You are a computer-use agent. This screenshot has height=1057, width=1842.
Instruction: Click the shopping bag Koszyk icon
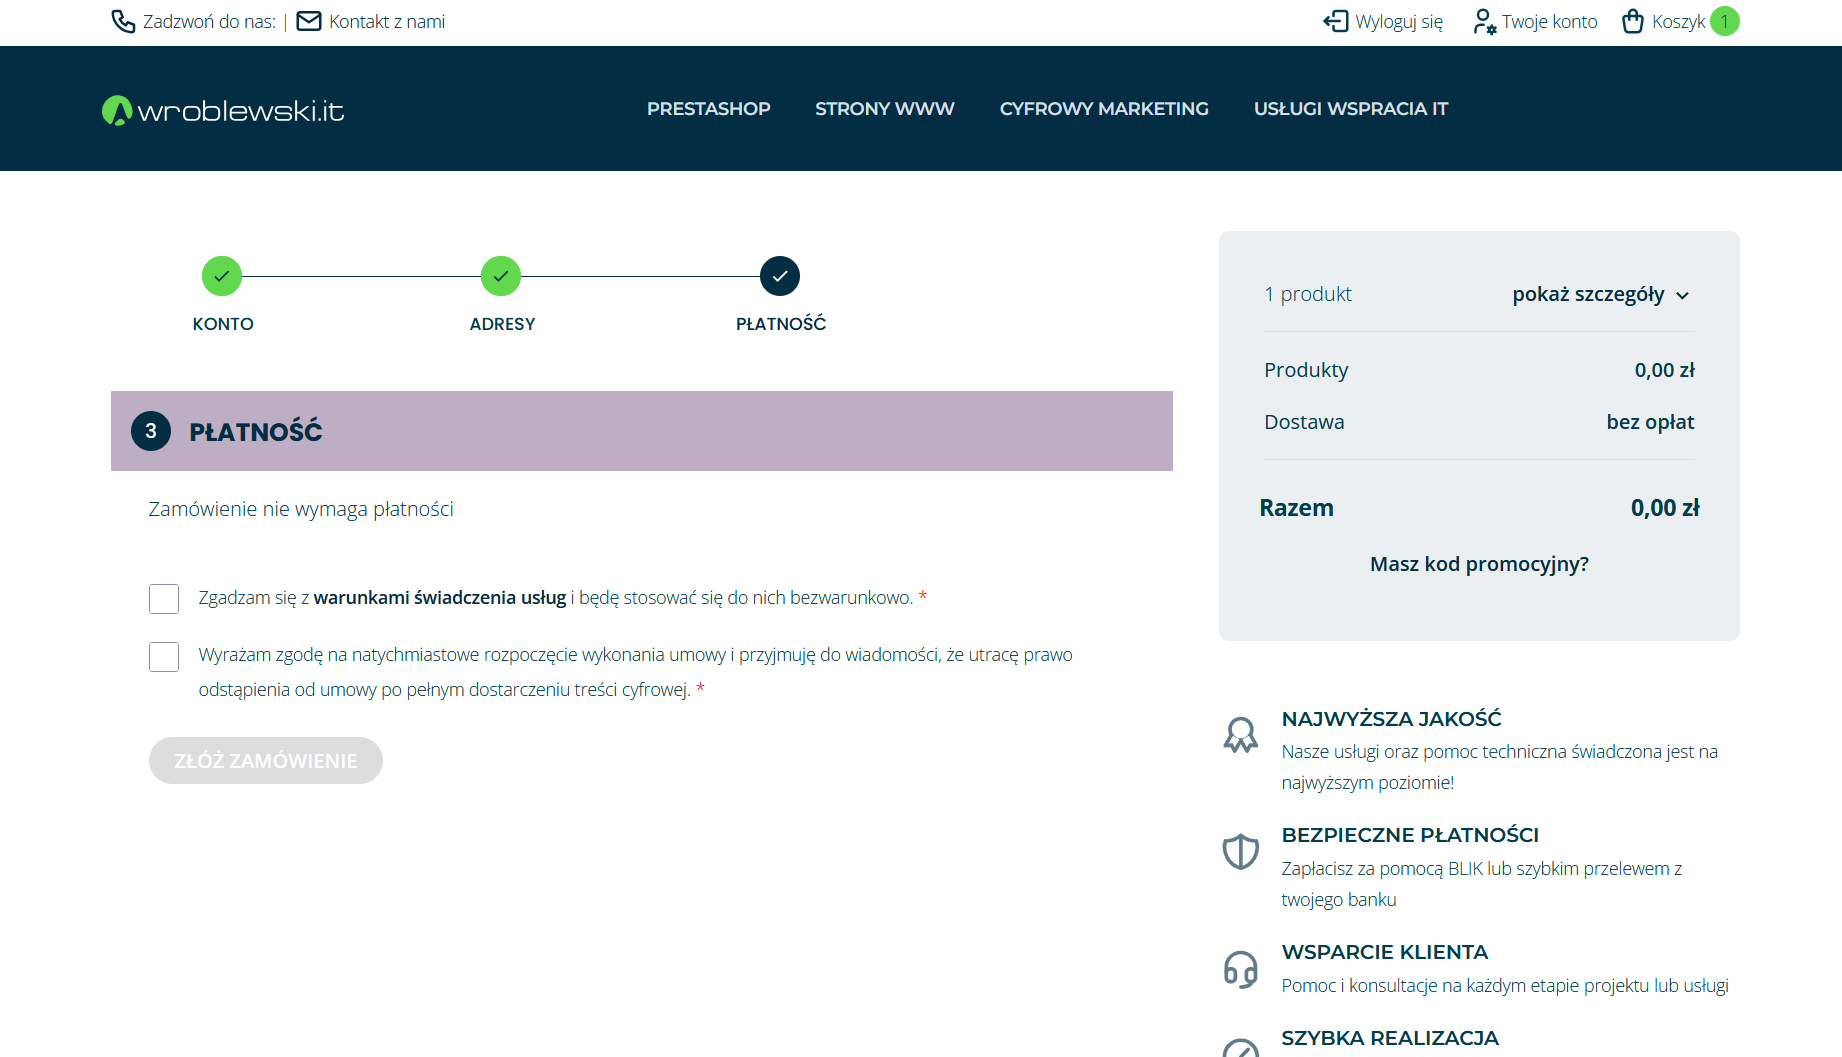pos(1633,22)
